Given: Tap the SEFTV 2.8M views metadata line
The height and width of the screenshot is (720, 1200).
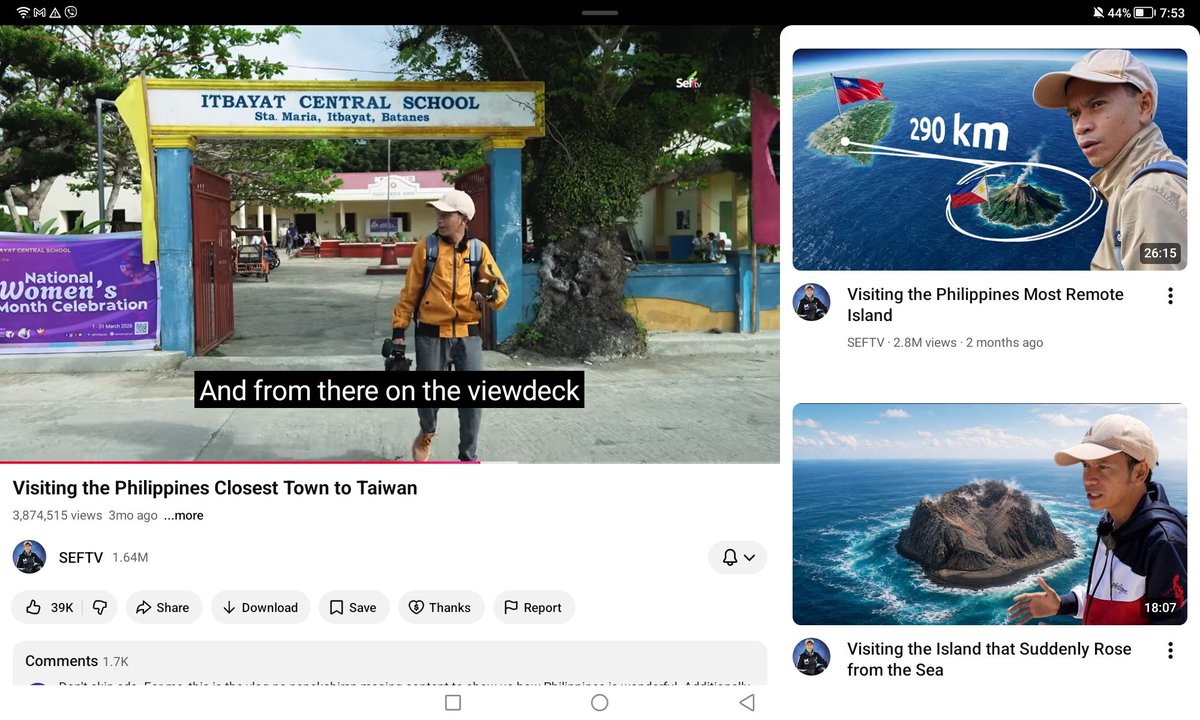Looking at the screenshot, I should 945,343.
